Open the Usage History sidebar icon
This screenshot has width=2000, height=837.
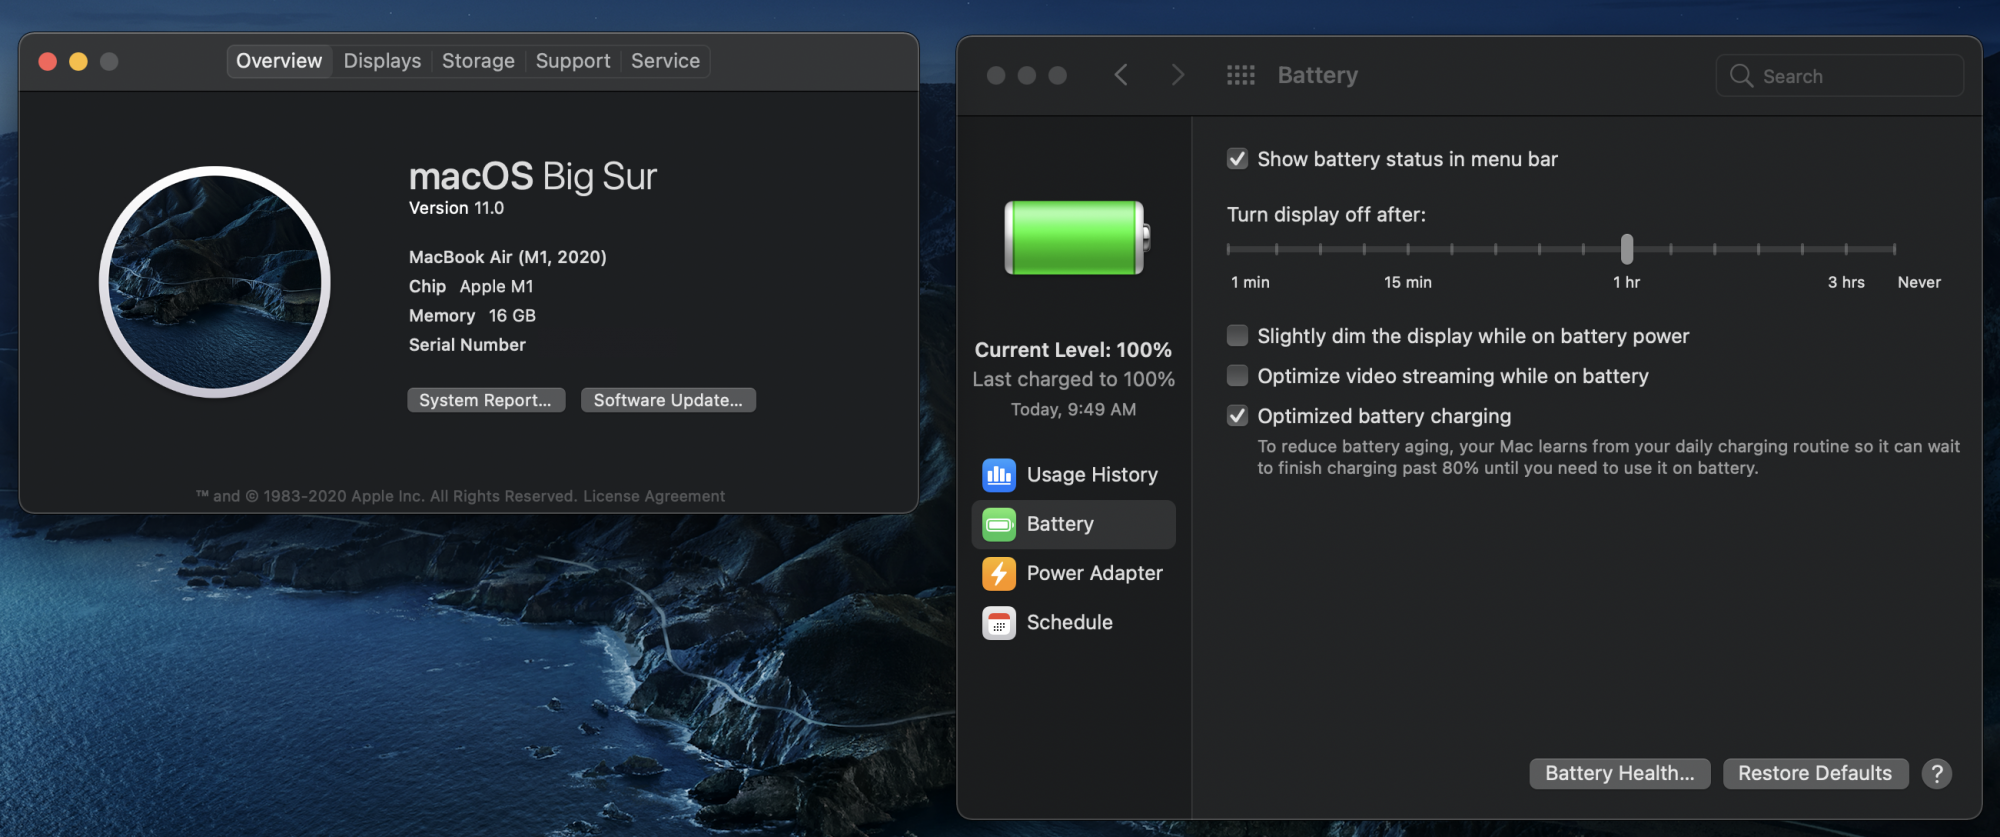tap(998, 475)
